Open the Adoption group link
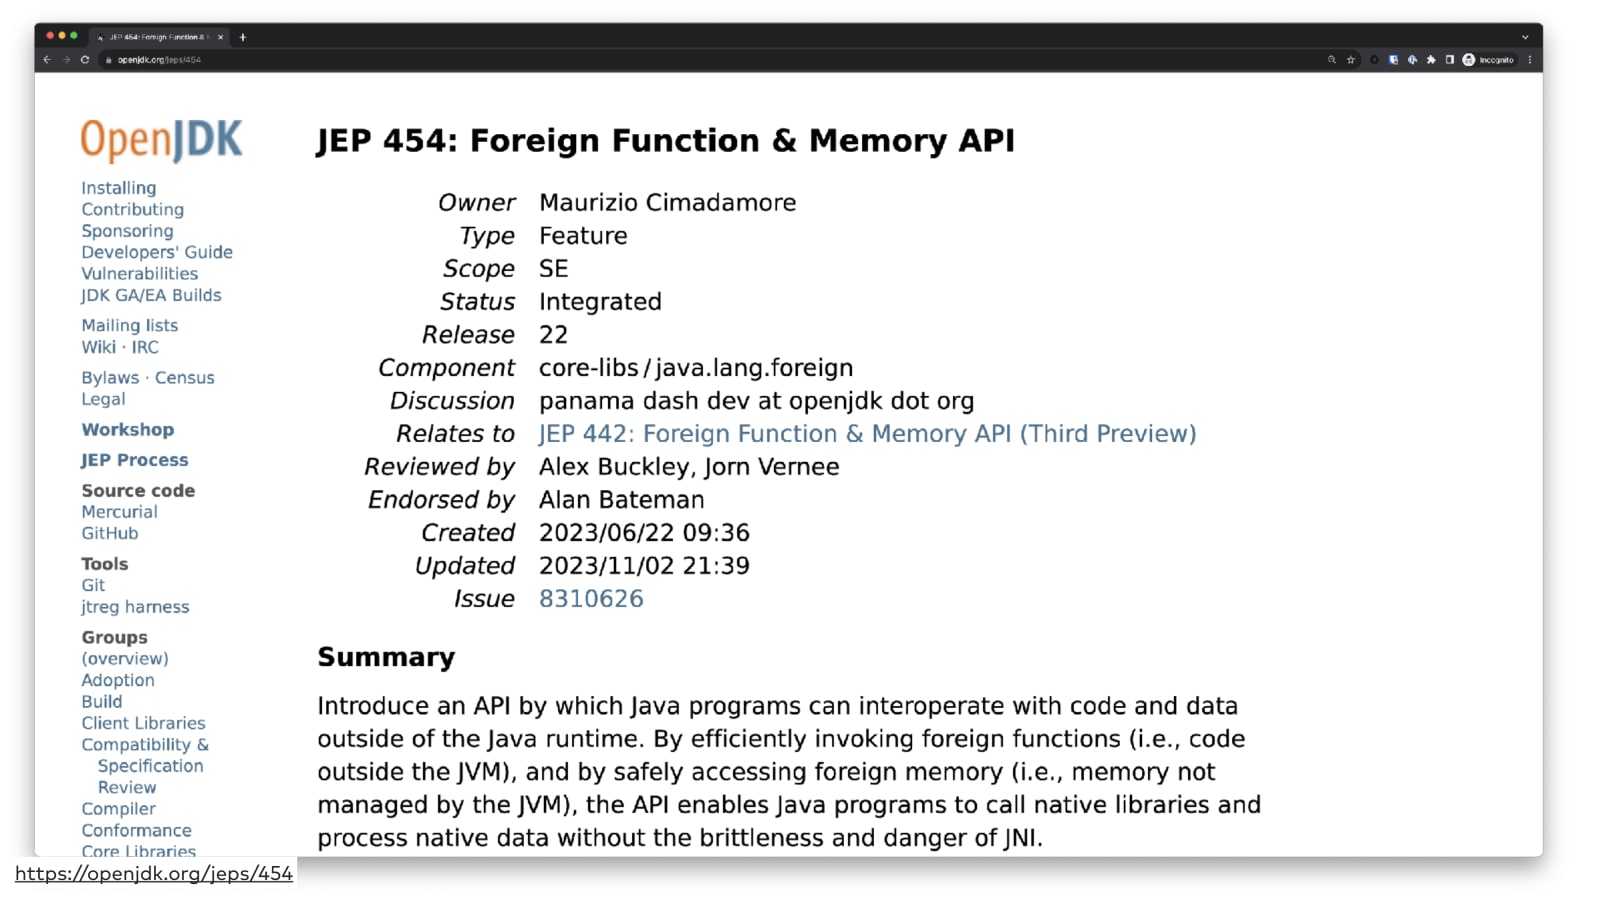Screen dimensions: 1600x900 tap(118, 680)
